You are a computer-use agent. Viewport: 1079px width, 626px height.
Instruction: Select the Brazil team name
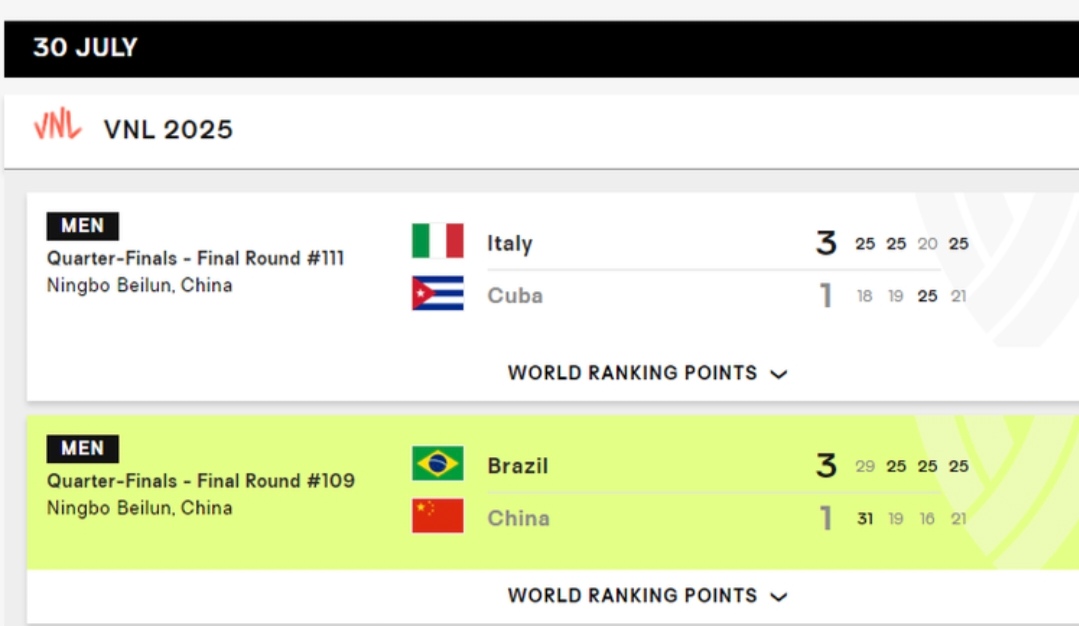517,466
